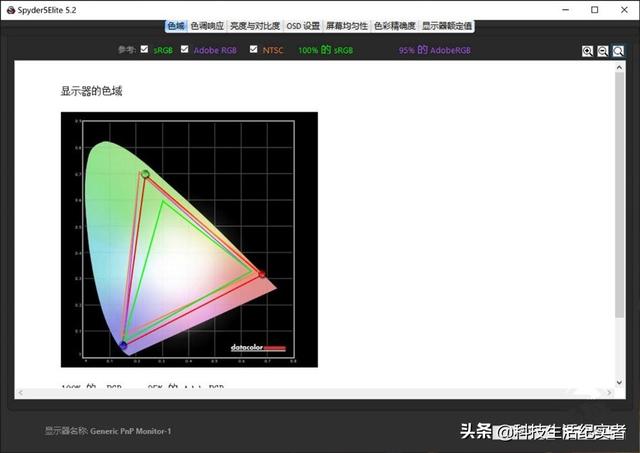The image size is (640, 453).
Task: Click the vertical scrollbar thumb
Action: (x=620, y=195)
